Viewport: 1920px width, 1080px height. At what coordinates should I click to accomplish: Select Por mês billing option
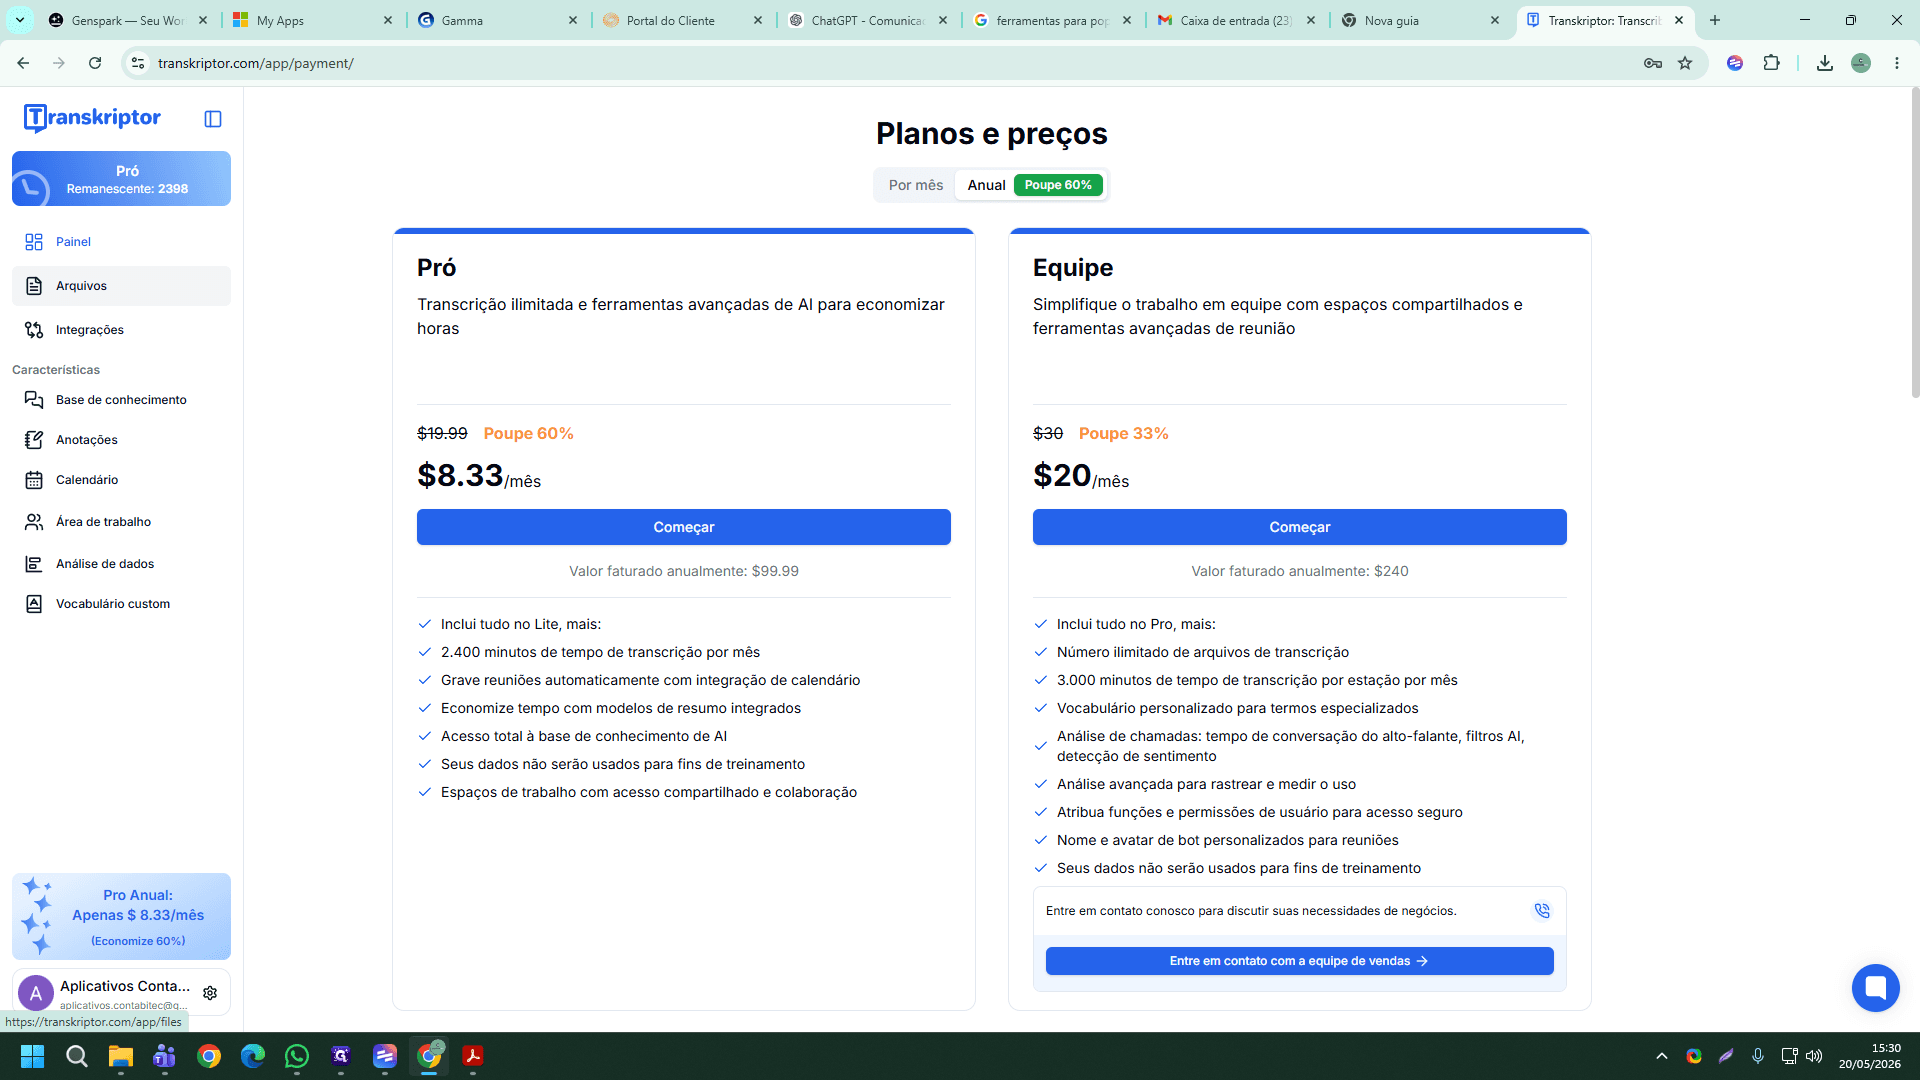coord(916,185)
